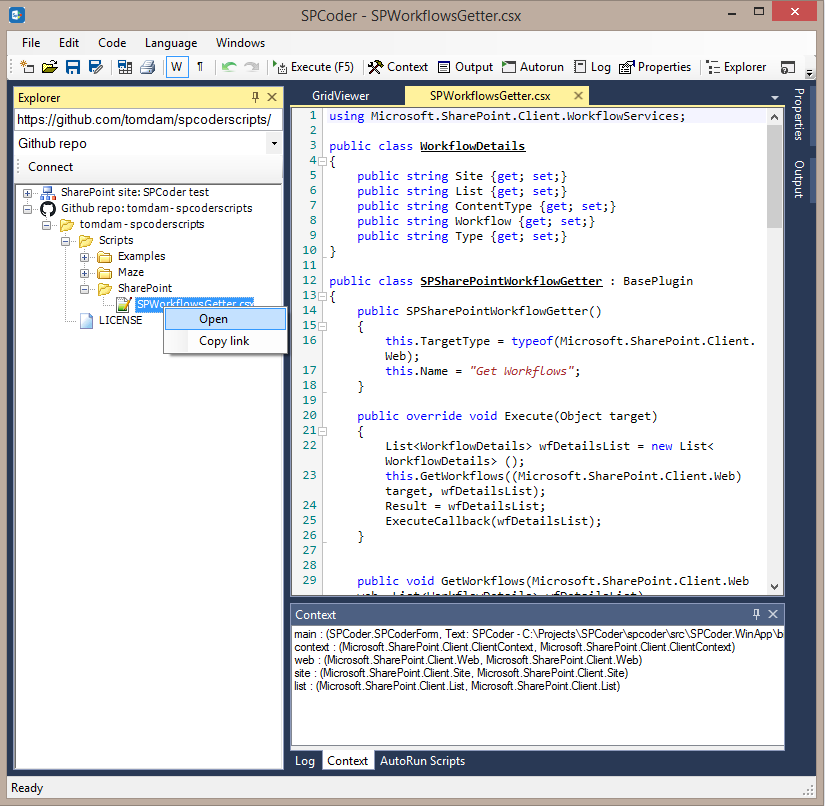Open the Properties toolbar item
Screen dimensions: 825x806
(655, 67)
